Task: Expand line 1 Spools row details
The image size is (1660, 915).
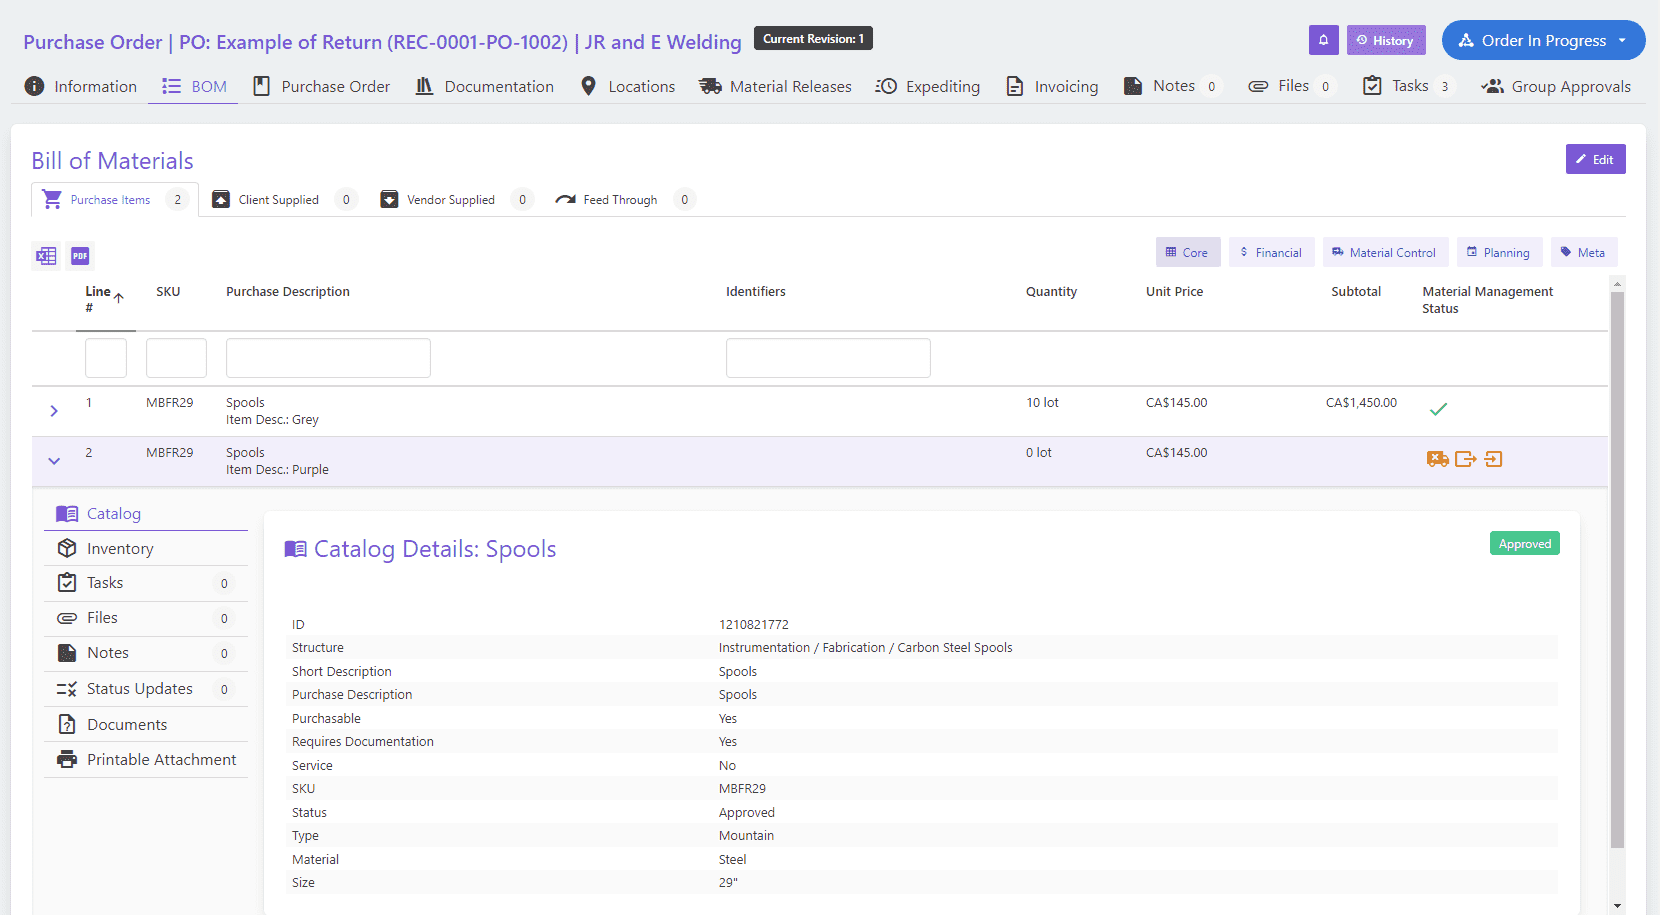Action: pos(53,410)
